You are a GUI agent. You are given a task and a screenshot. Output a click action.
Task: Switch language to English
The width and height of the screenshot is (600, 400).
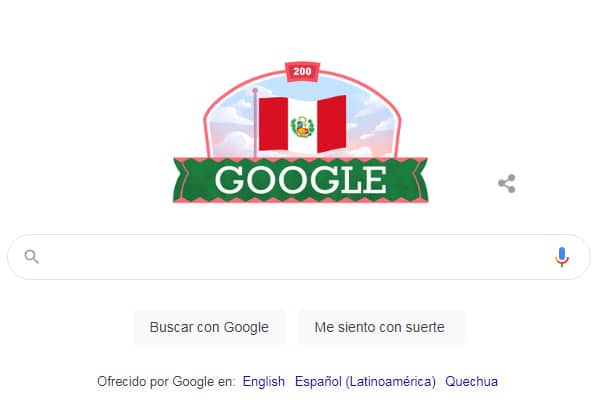coord(264,382)
